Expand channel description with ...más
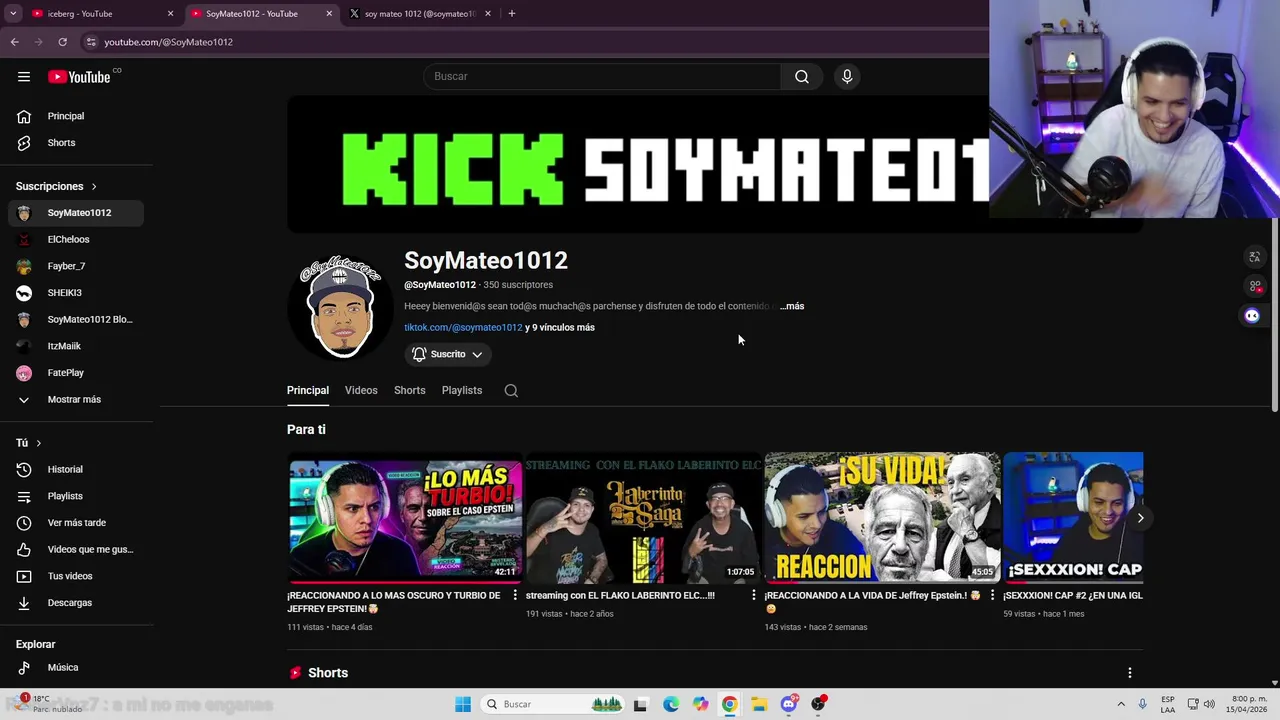1280x720 pixels. pos(792,306)
